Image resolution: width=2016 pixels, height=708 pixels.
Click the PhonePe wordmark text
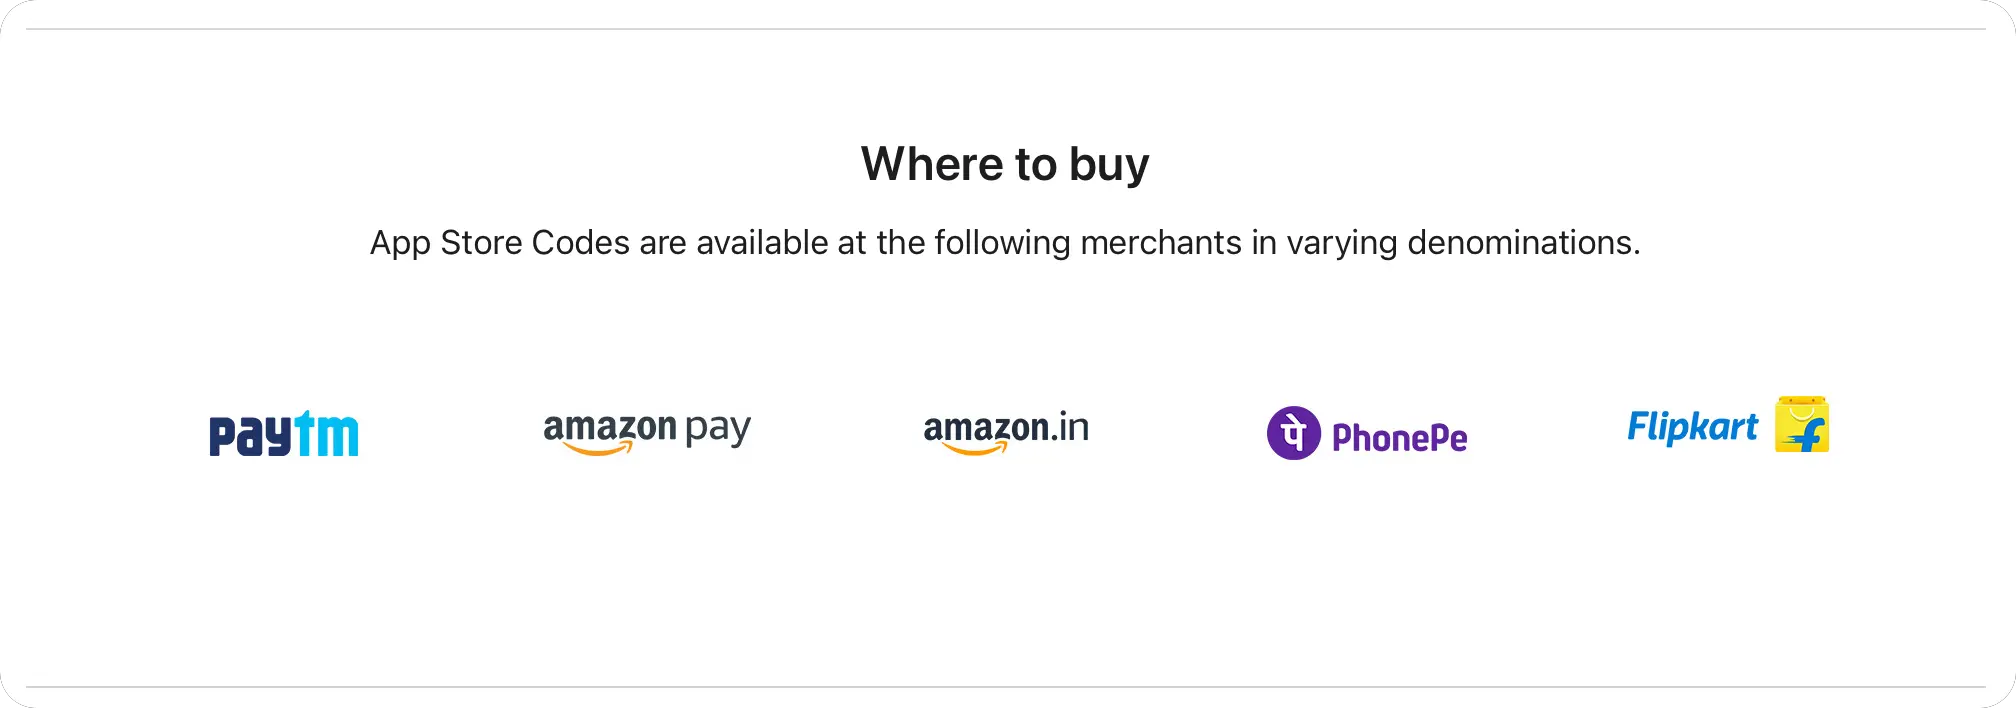pos(1400,438)
